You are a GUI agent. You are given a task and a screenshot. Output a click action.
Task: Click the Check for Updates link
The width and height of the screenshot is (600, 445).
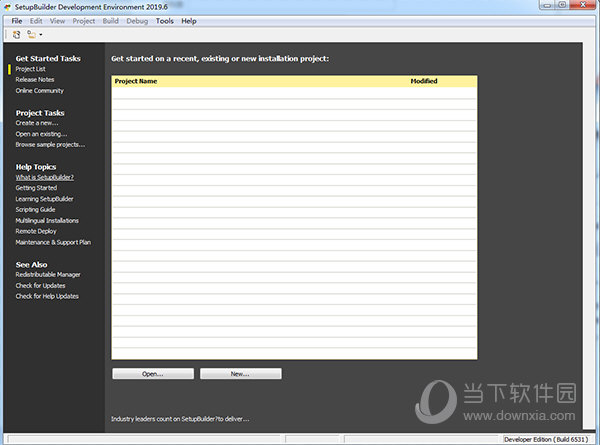pos(40,285)
